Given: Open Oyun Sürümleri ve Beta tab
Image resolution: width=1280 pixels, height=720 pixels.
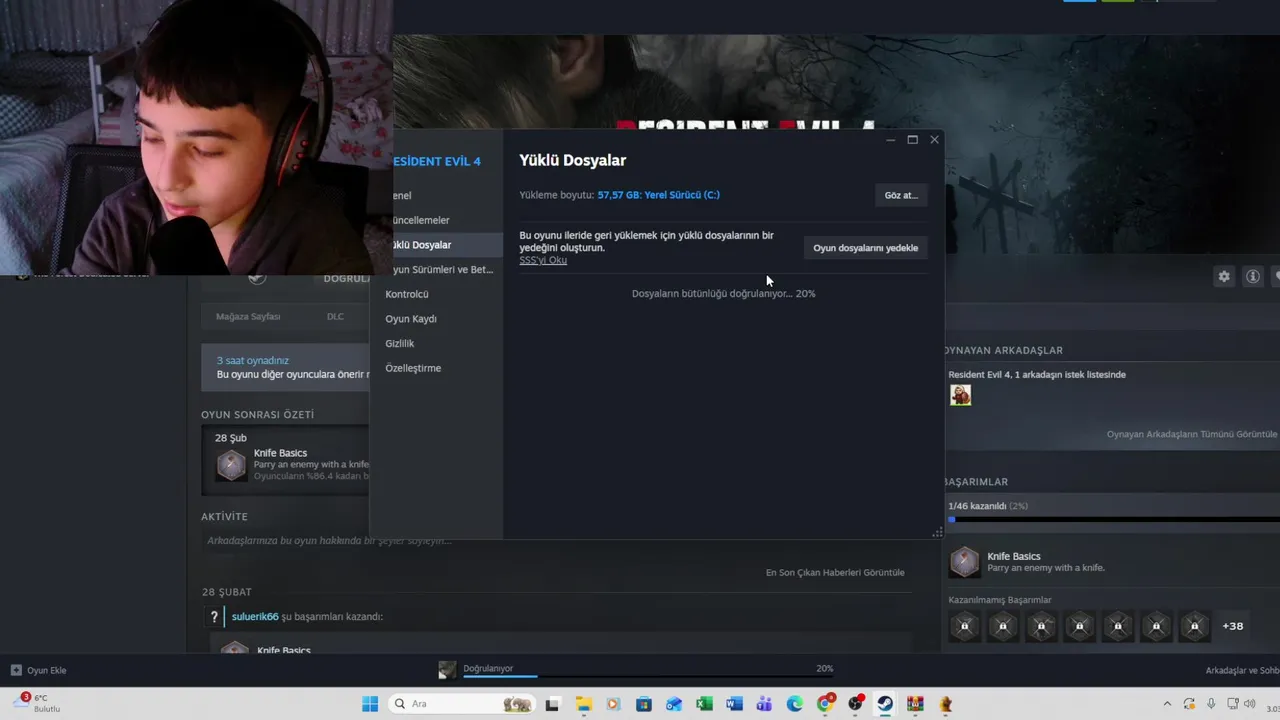Looking at the screenshot, I should [441, 270].
